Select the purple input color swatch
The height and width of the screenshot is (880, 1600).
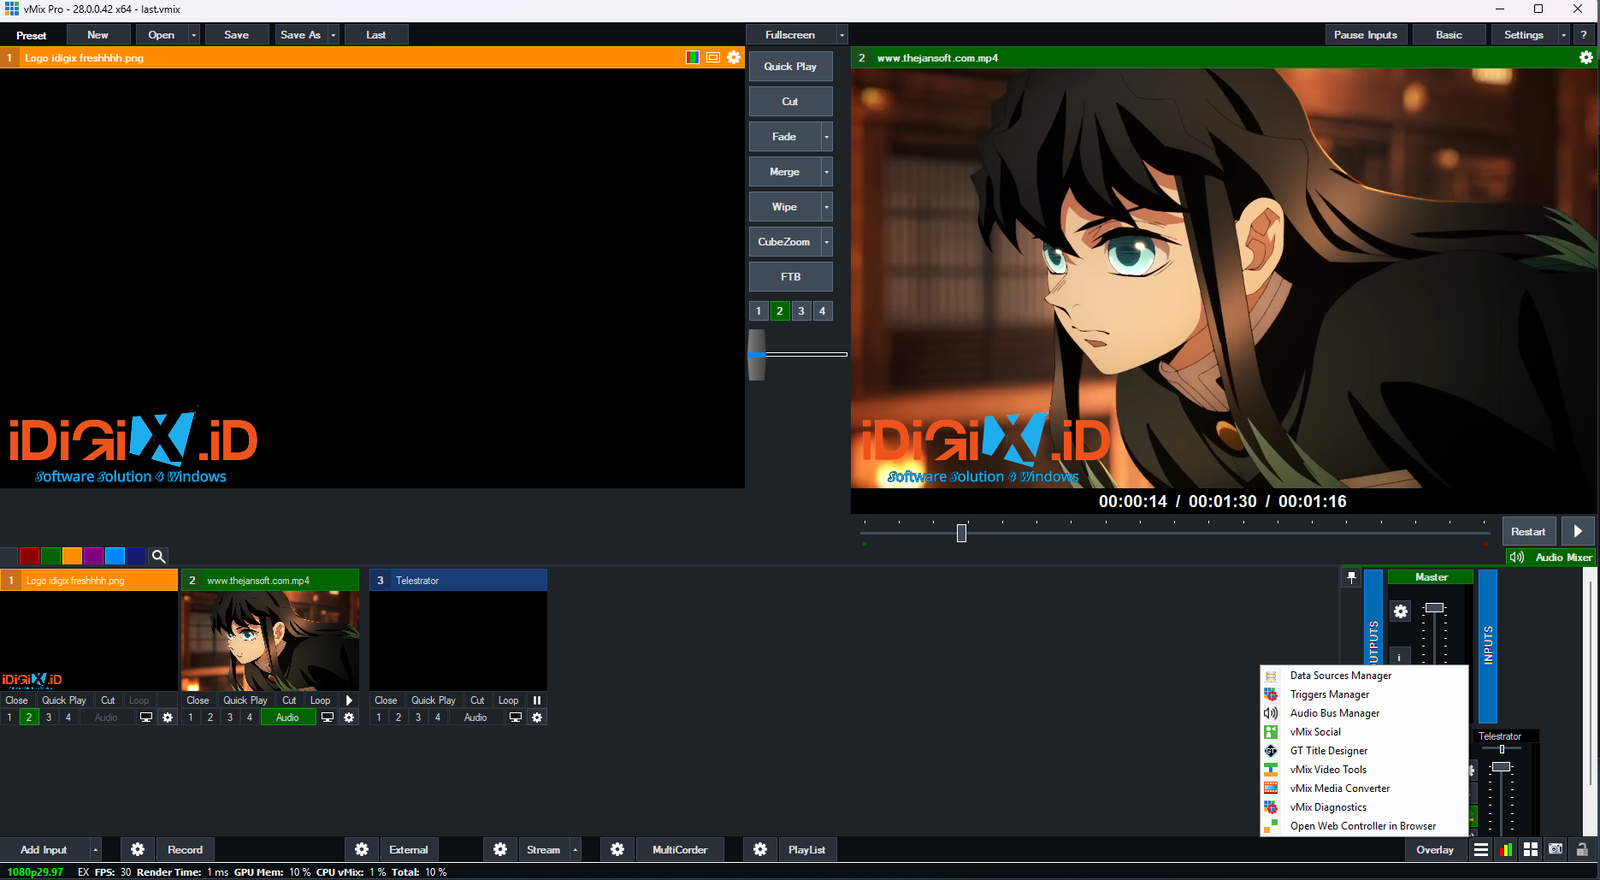point(94,556)
